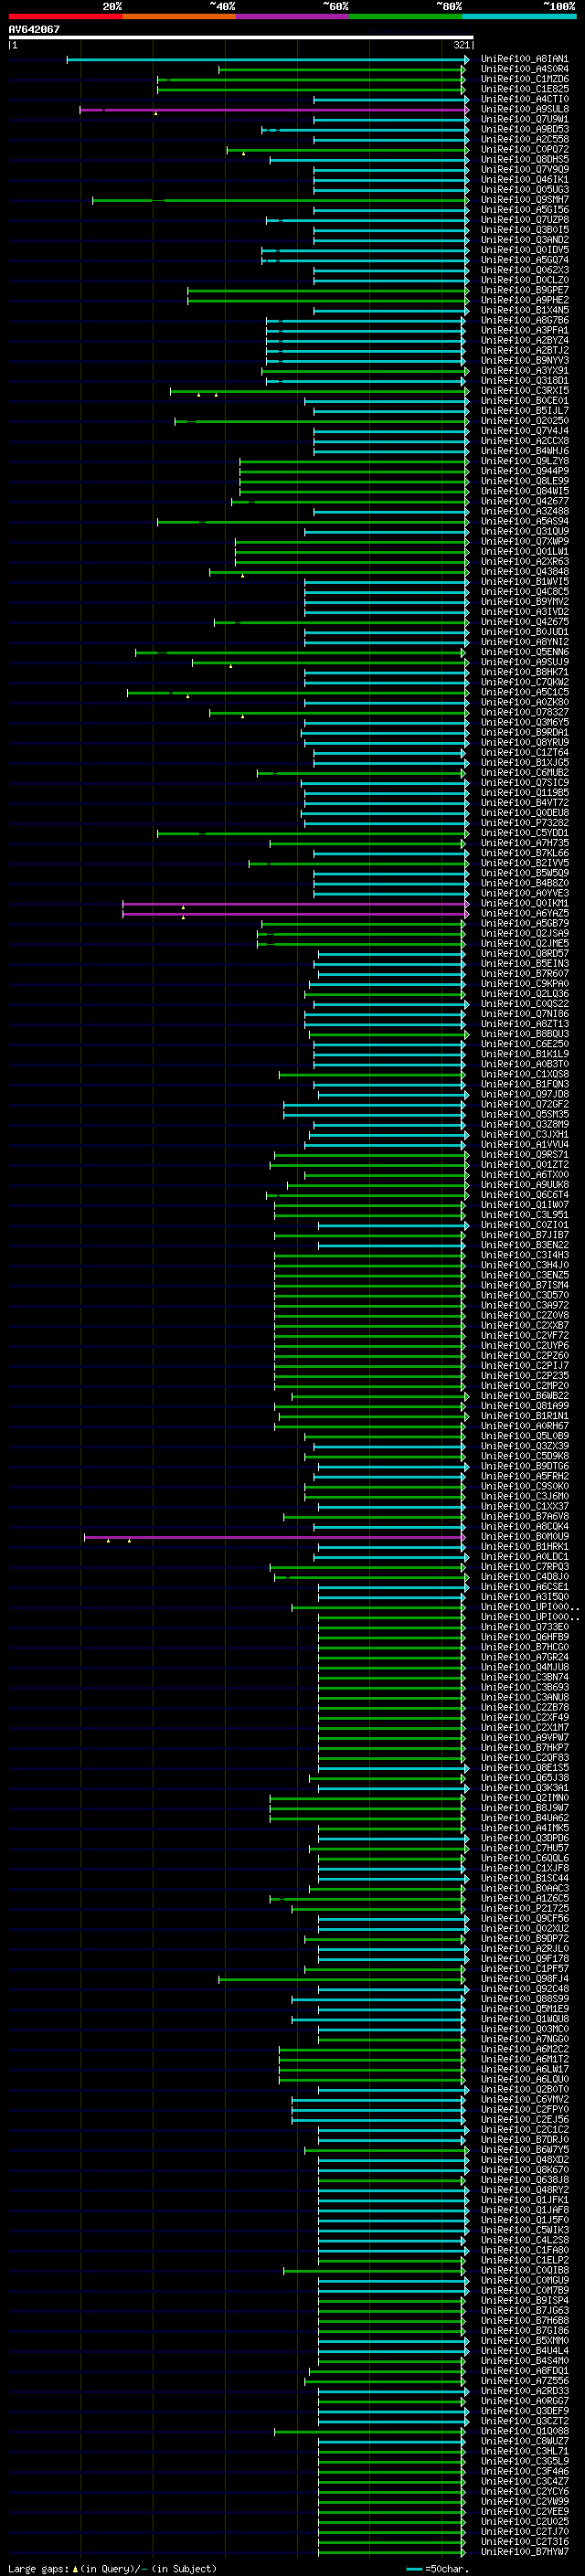Click the hit label UniRef100_B5IJL7
Screen dimensions: 585x2576
click(x=524, y=411)
